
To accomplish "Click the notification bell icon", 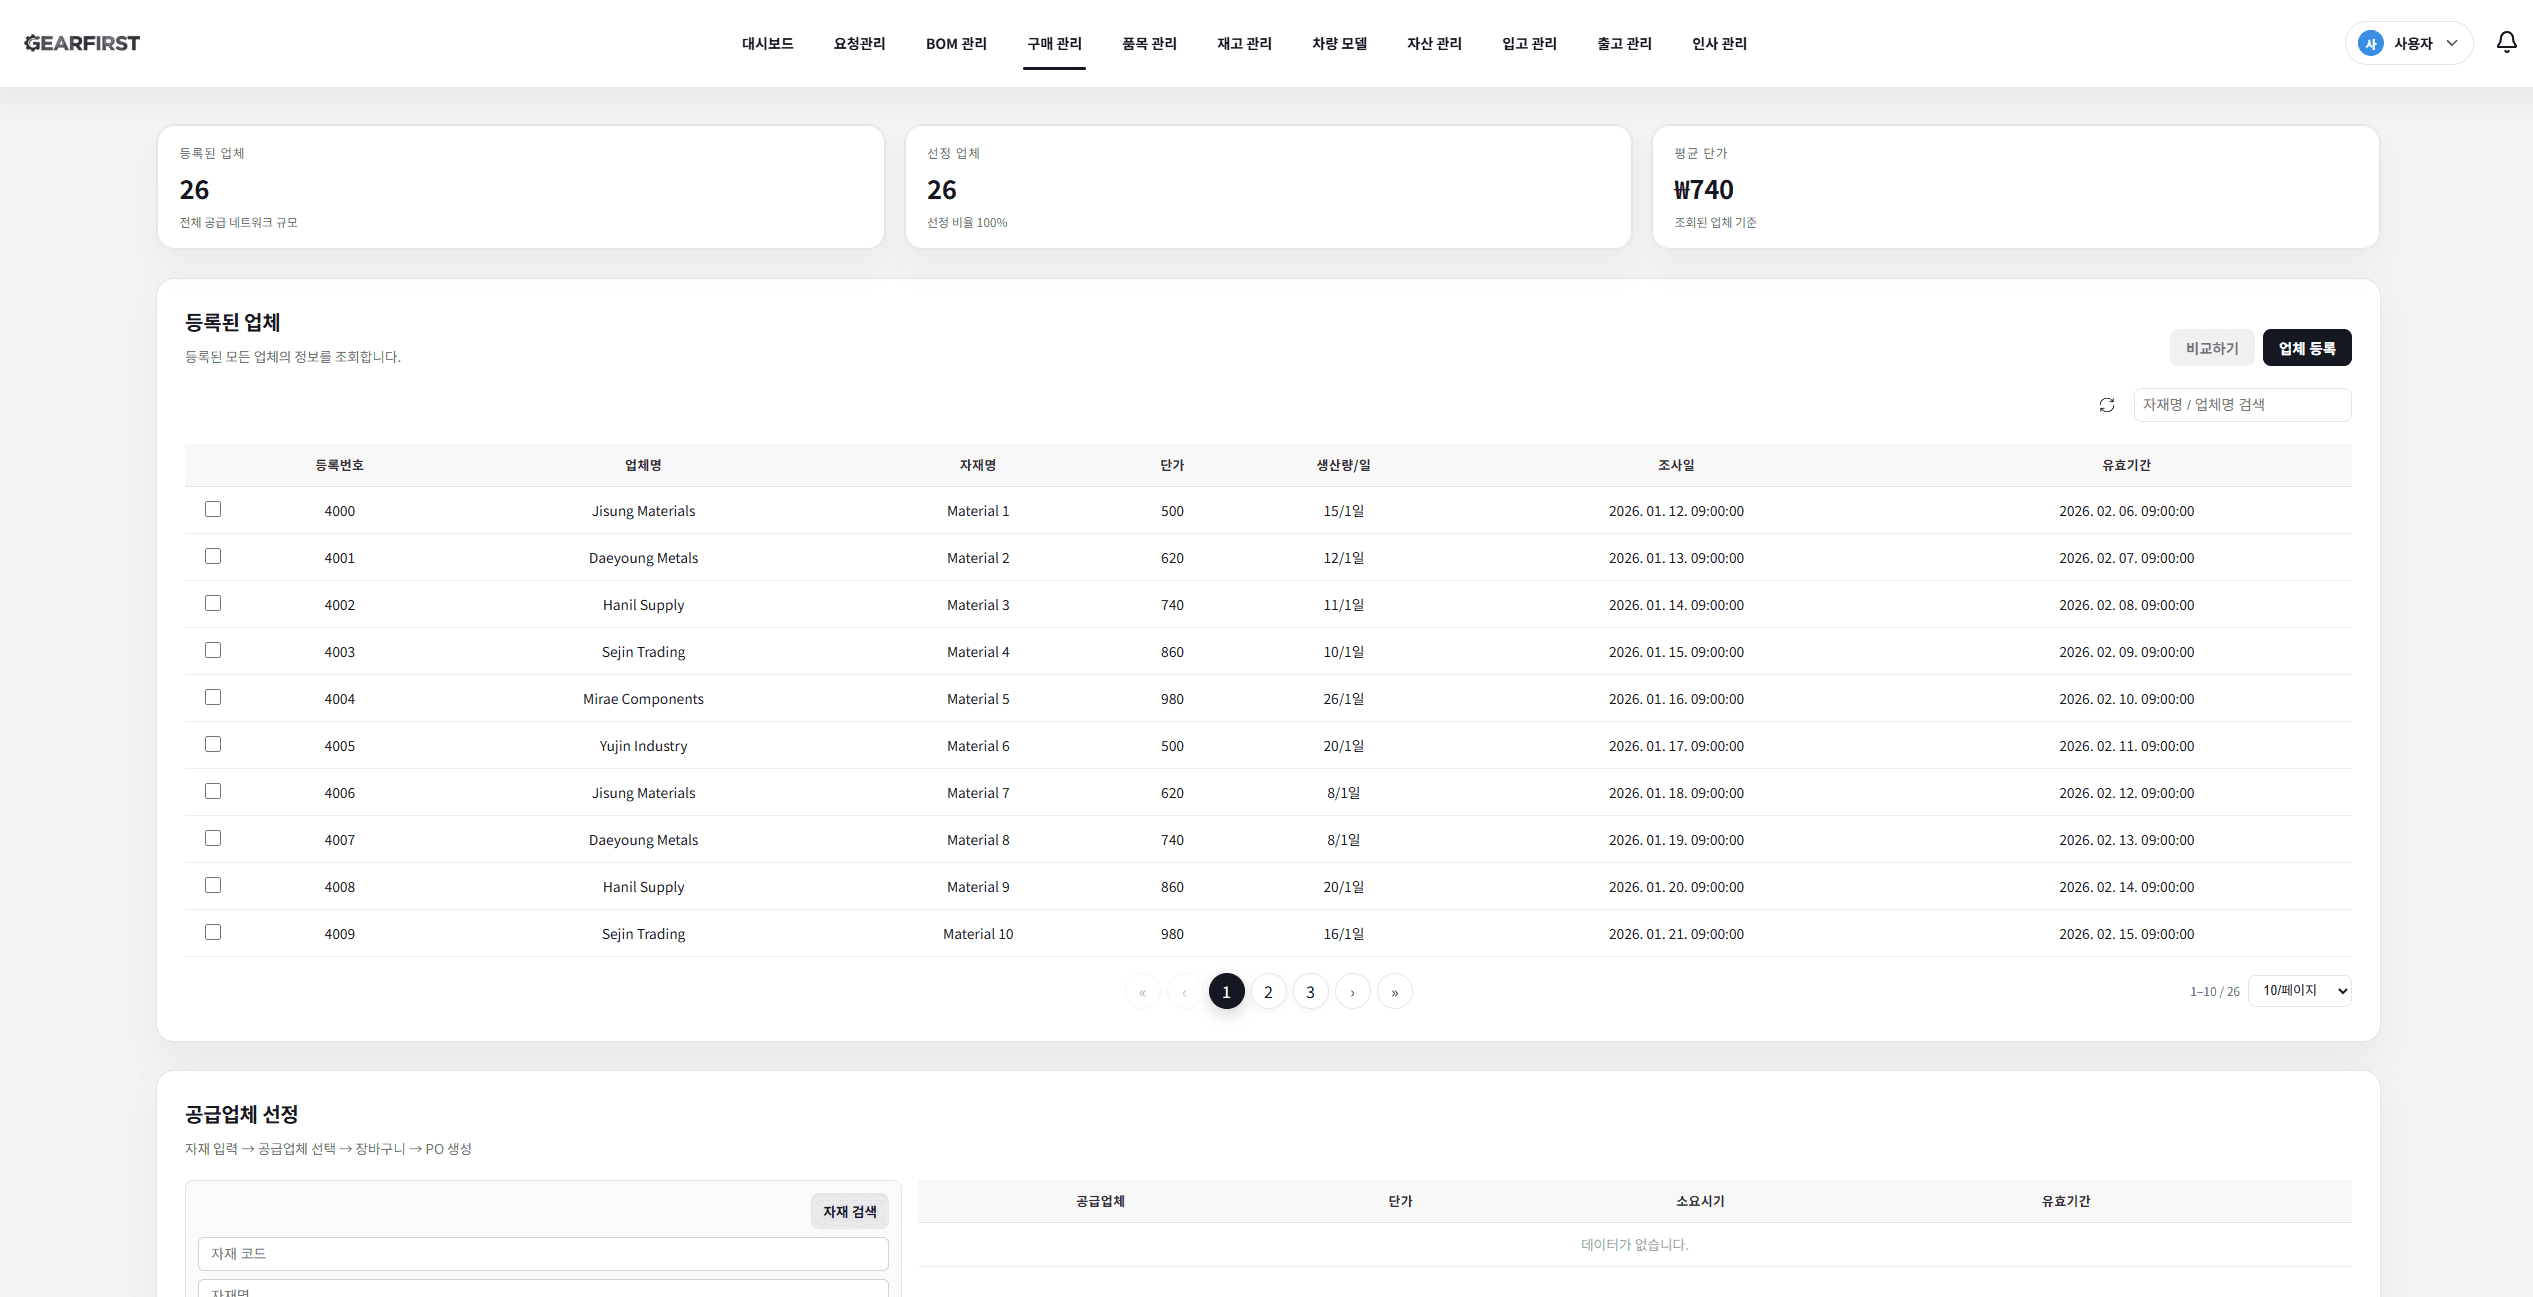I will click(x=2506, y=42).
